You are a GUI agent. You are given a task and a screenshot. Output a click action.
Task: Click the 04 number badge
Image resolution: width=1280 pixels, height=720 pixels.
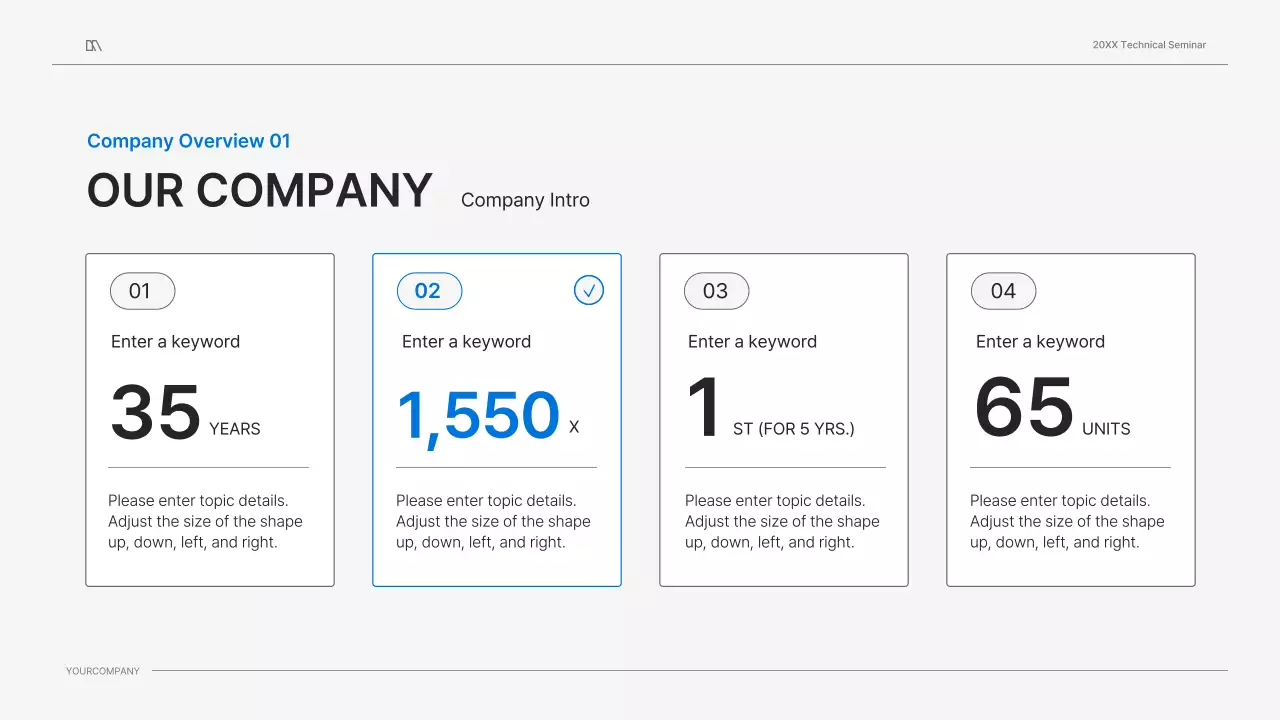click(x=1003, y=291)
